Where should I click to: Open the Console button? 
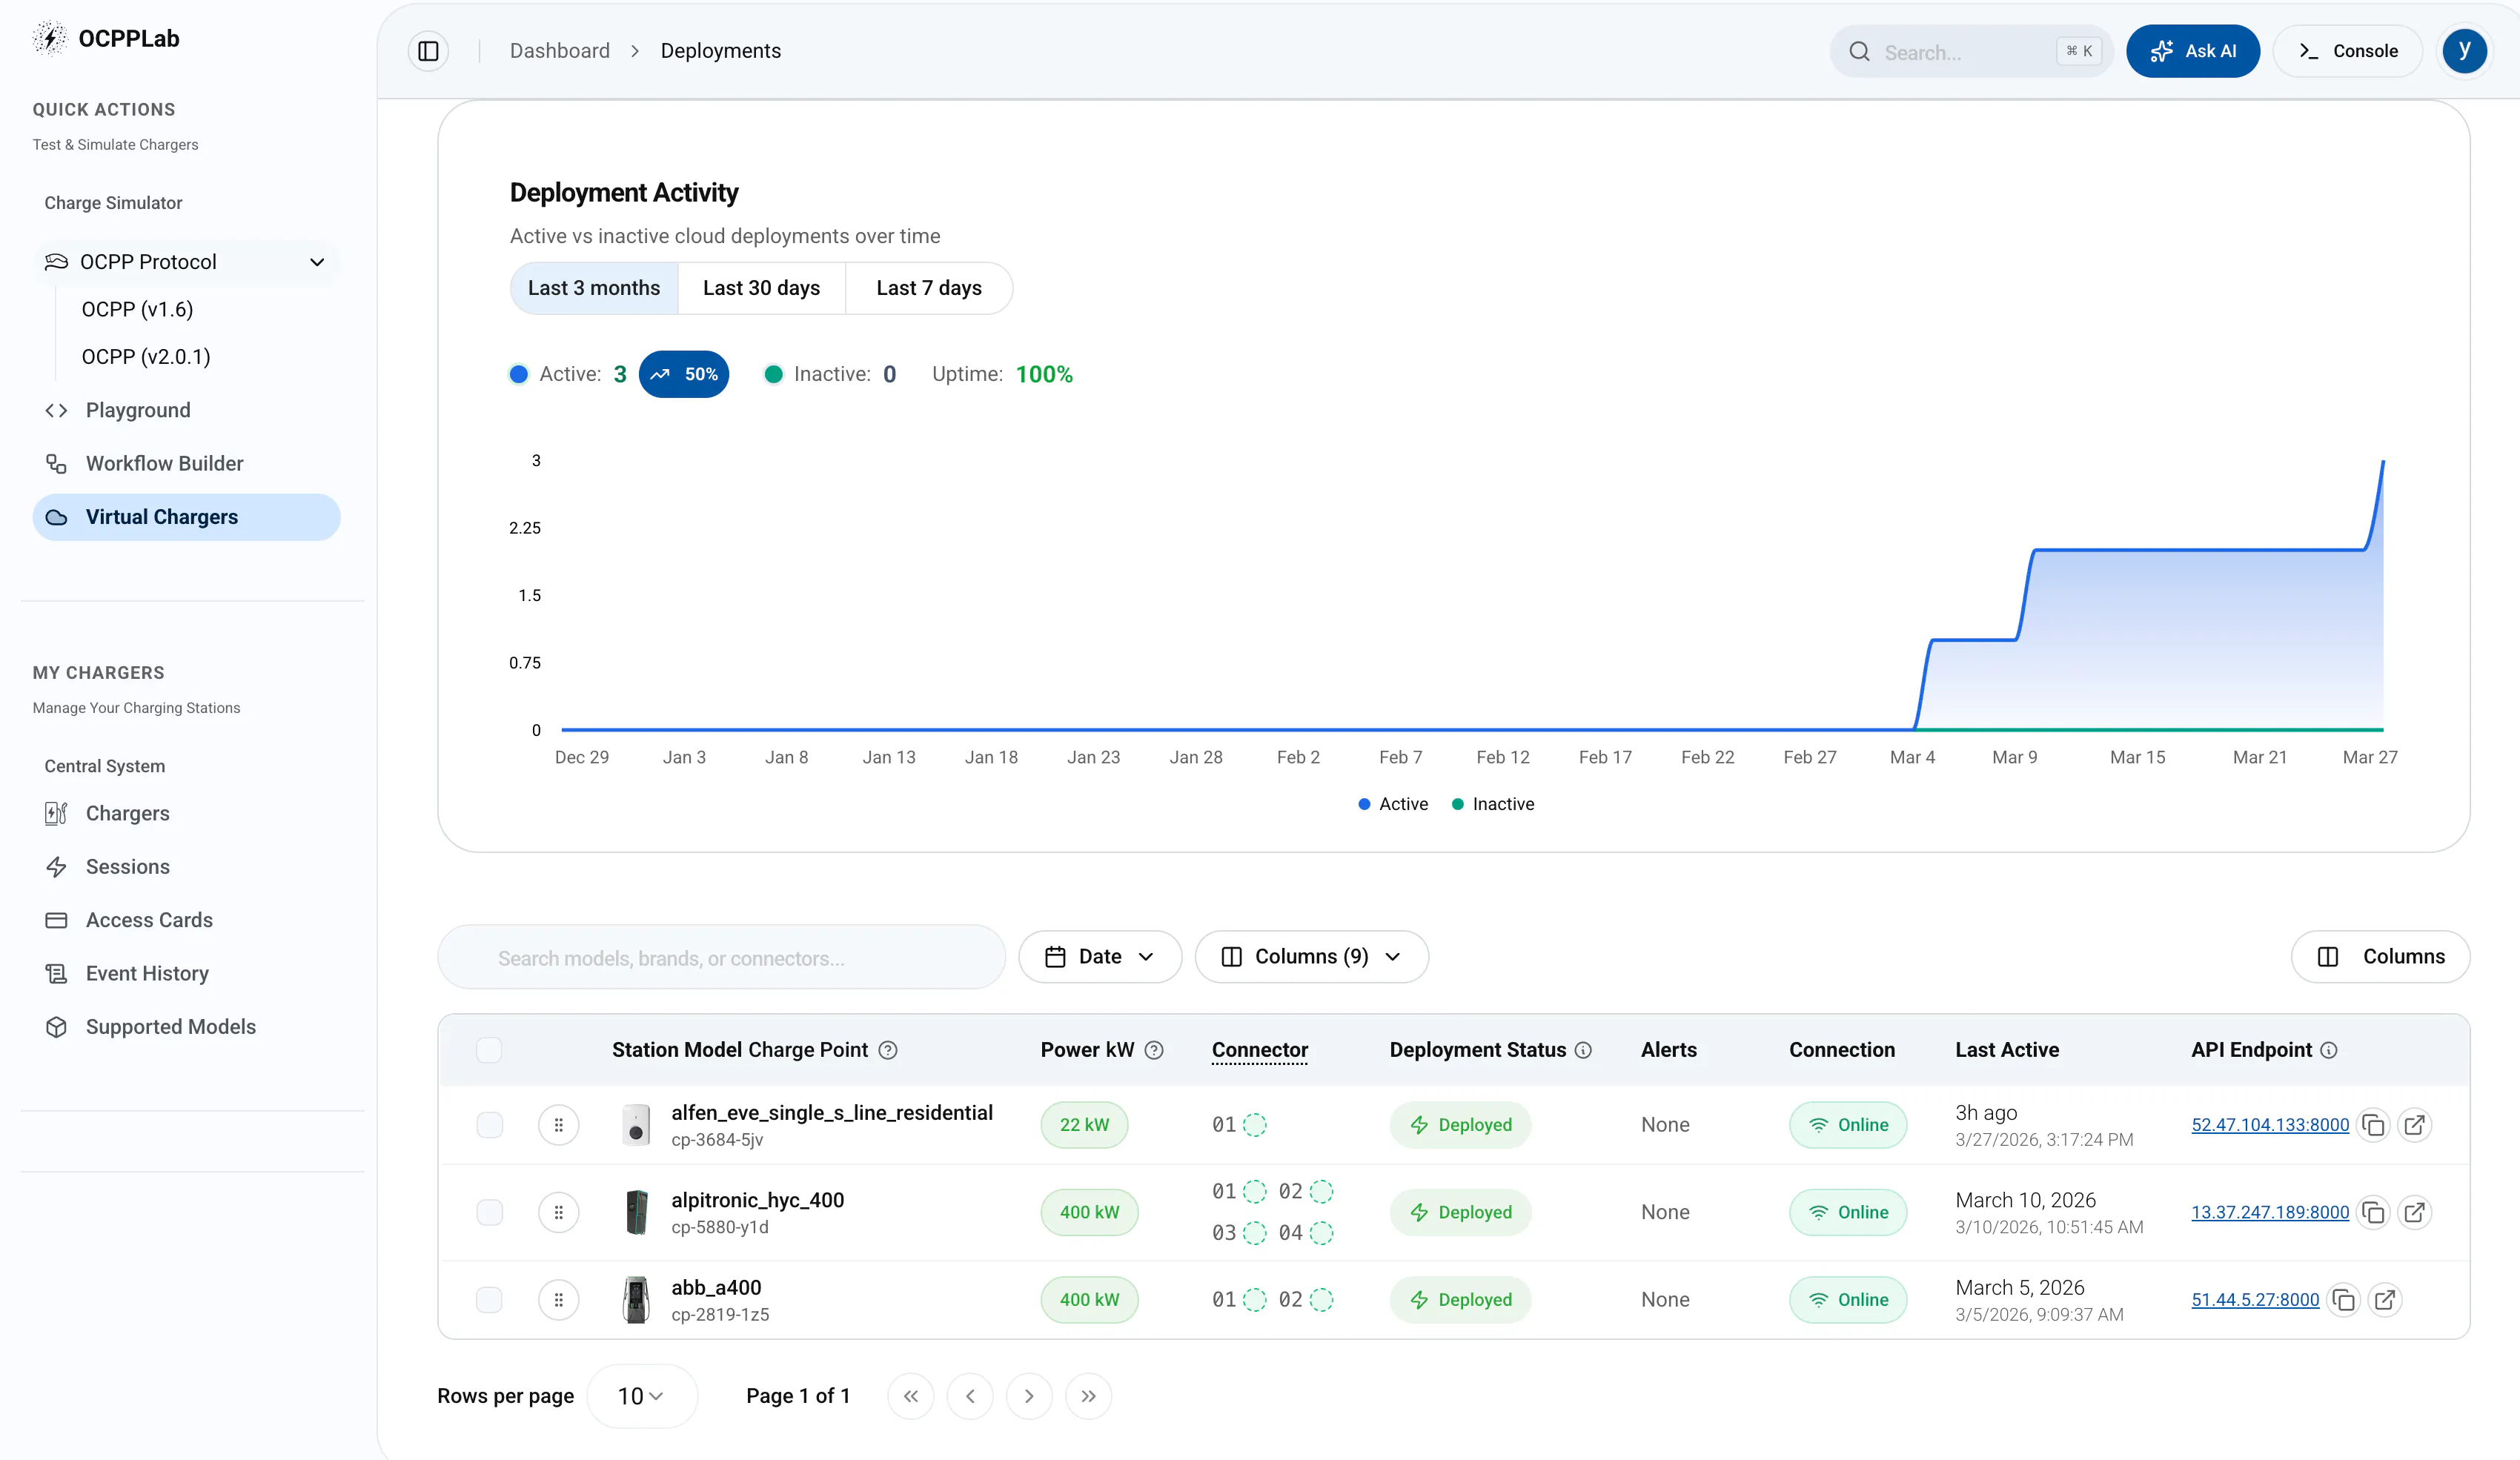point(2347,51)
